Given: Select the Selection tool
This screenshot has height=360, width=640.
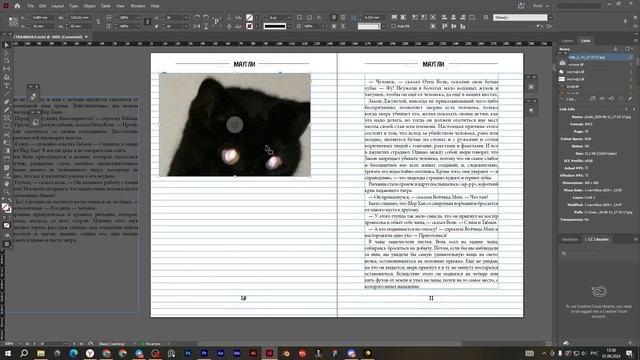Looking at the screenshot, I should [x=7, y=45].
